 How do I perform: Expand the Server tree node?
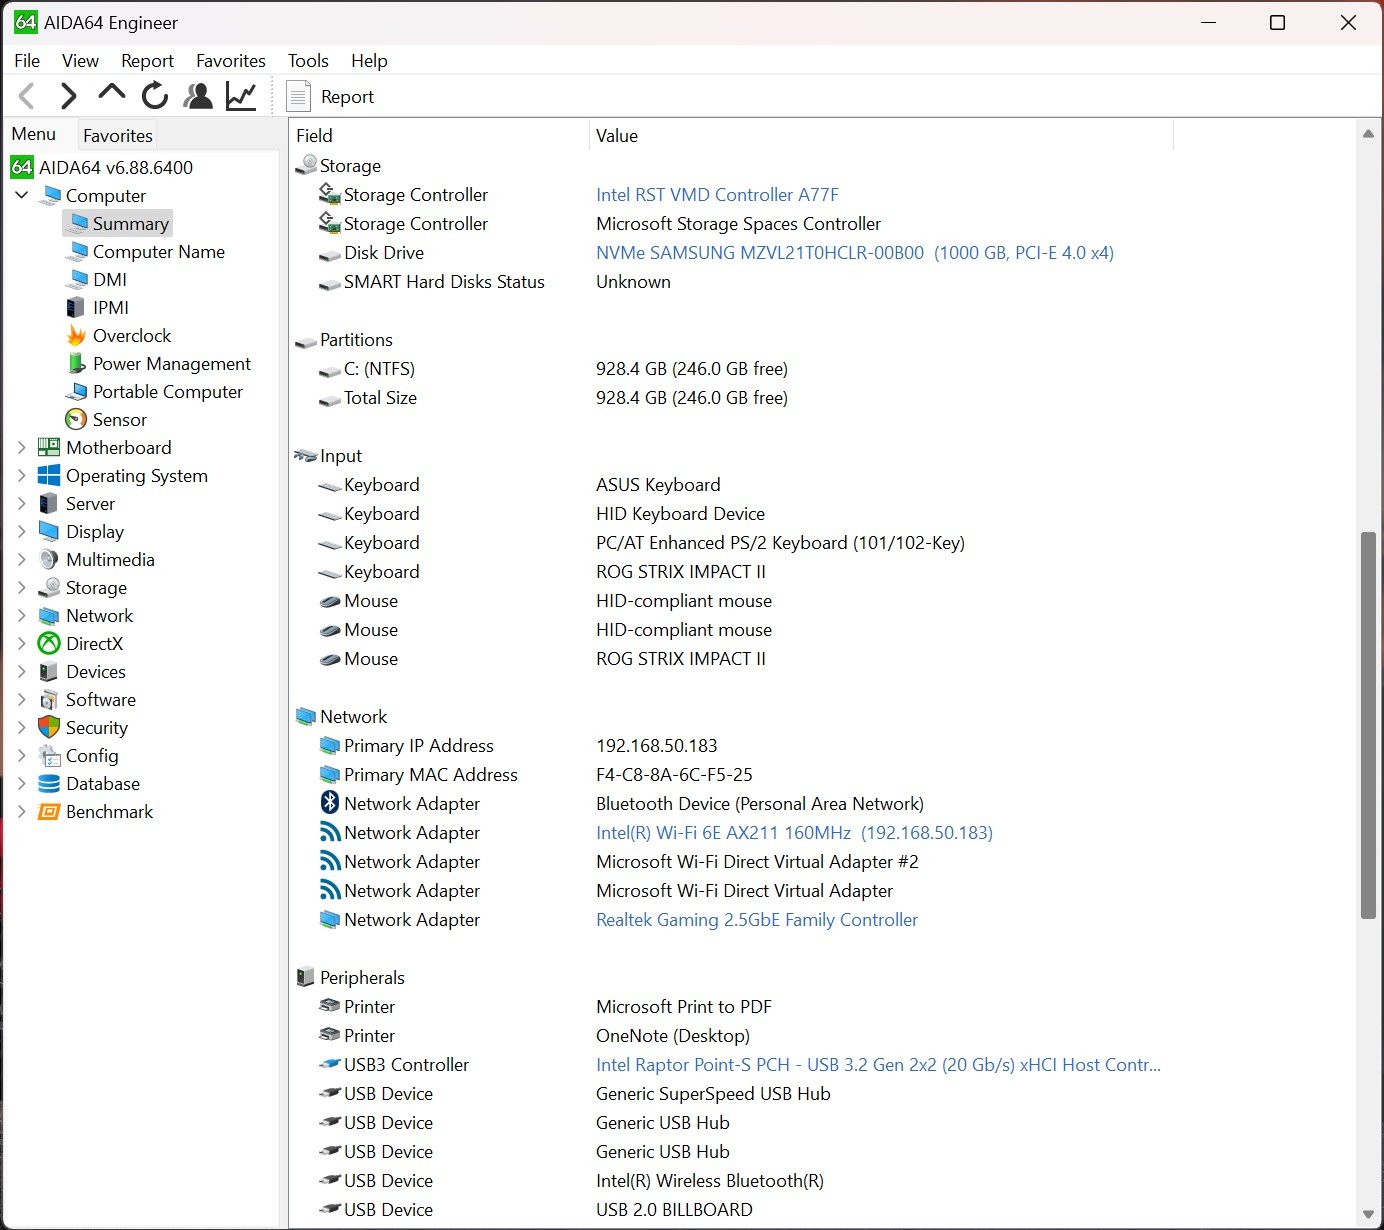[21, 504]
